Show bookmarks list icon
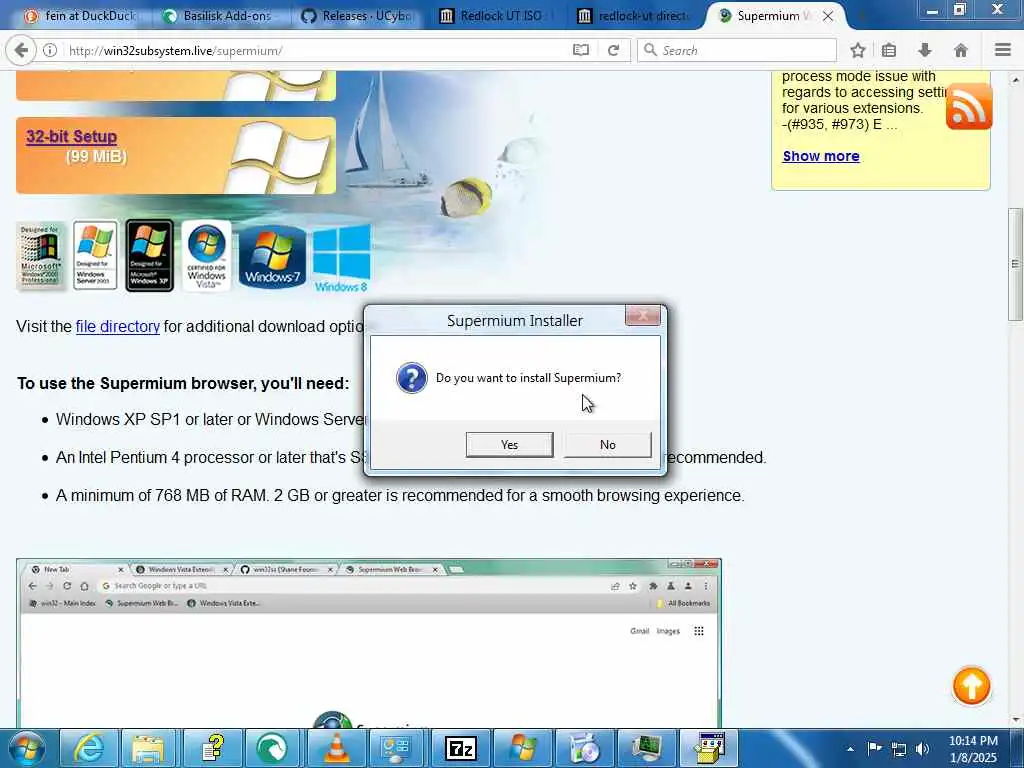Screen dimensions: 1024x768 point(889,50)
